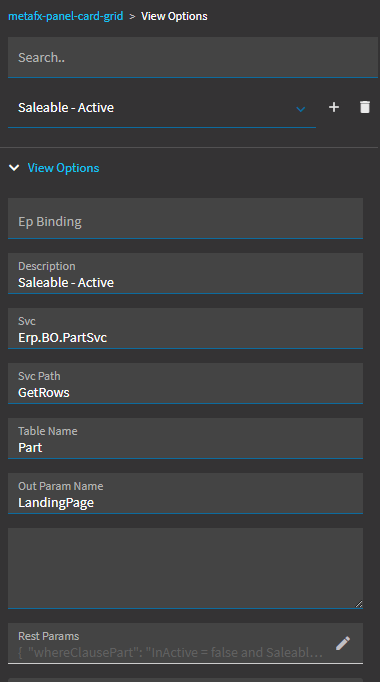Open dropdown arrow next to Saleable - Active

(300, 109)
